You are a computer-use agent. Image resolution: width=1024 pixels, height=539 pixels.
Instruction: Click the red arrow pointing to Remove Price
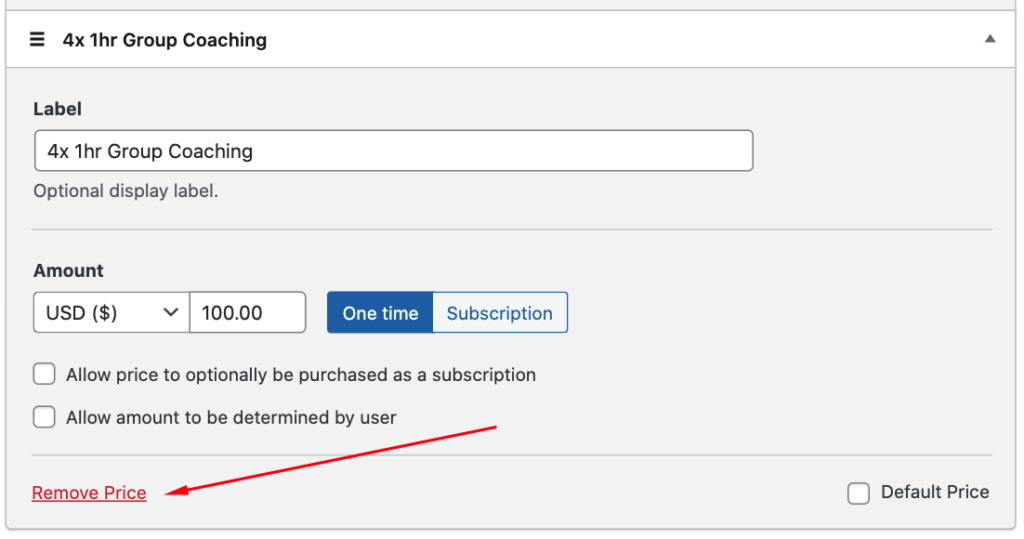click(x=330, y=459)
